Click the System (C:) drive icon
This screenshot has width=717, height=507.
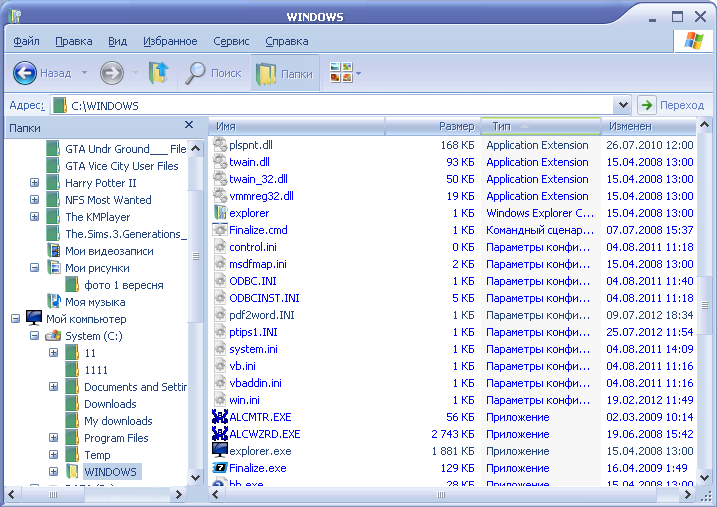[x=53, y=336]
